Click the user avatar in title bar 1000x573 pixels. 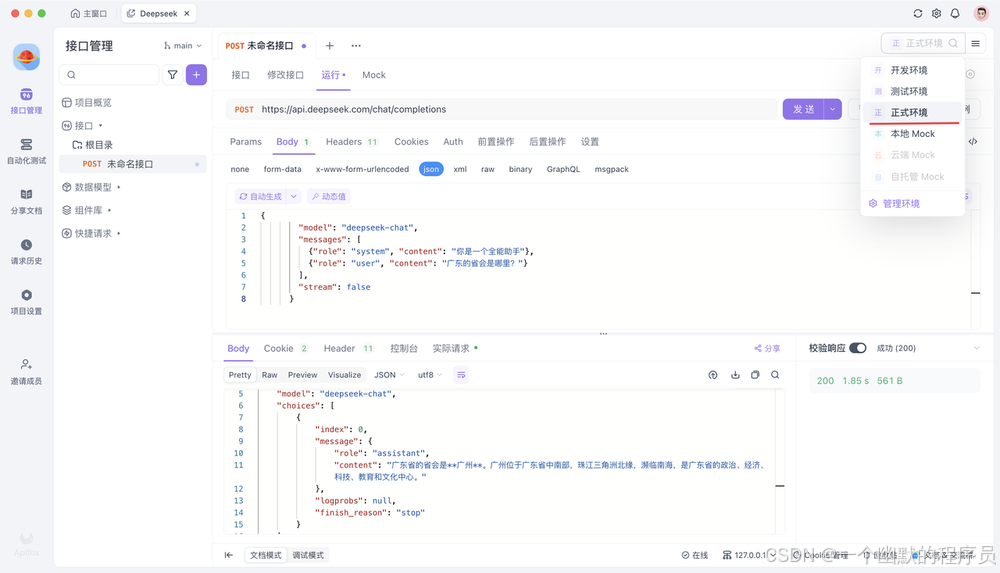(x=981, y=13)
